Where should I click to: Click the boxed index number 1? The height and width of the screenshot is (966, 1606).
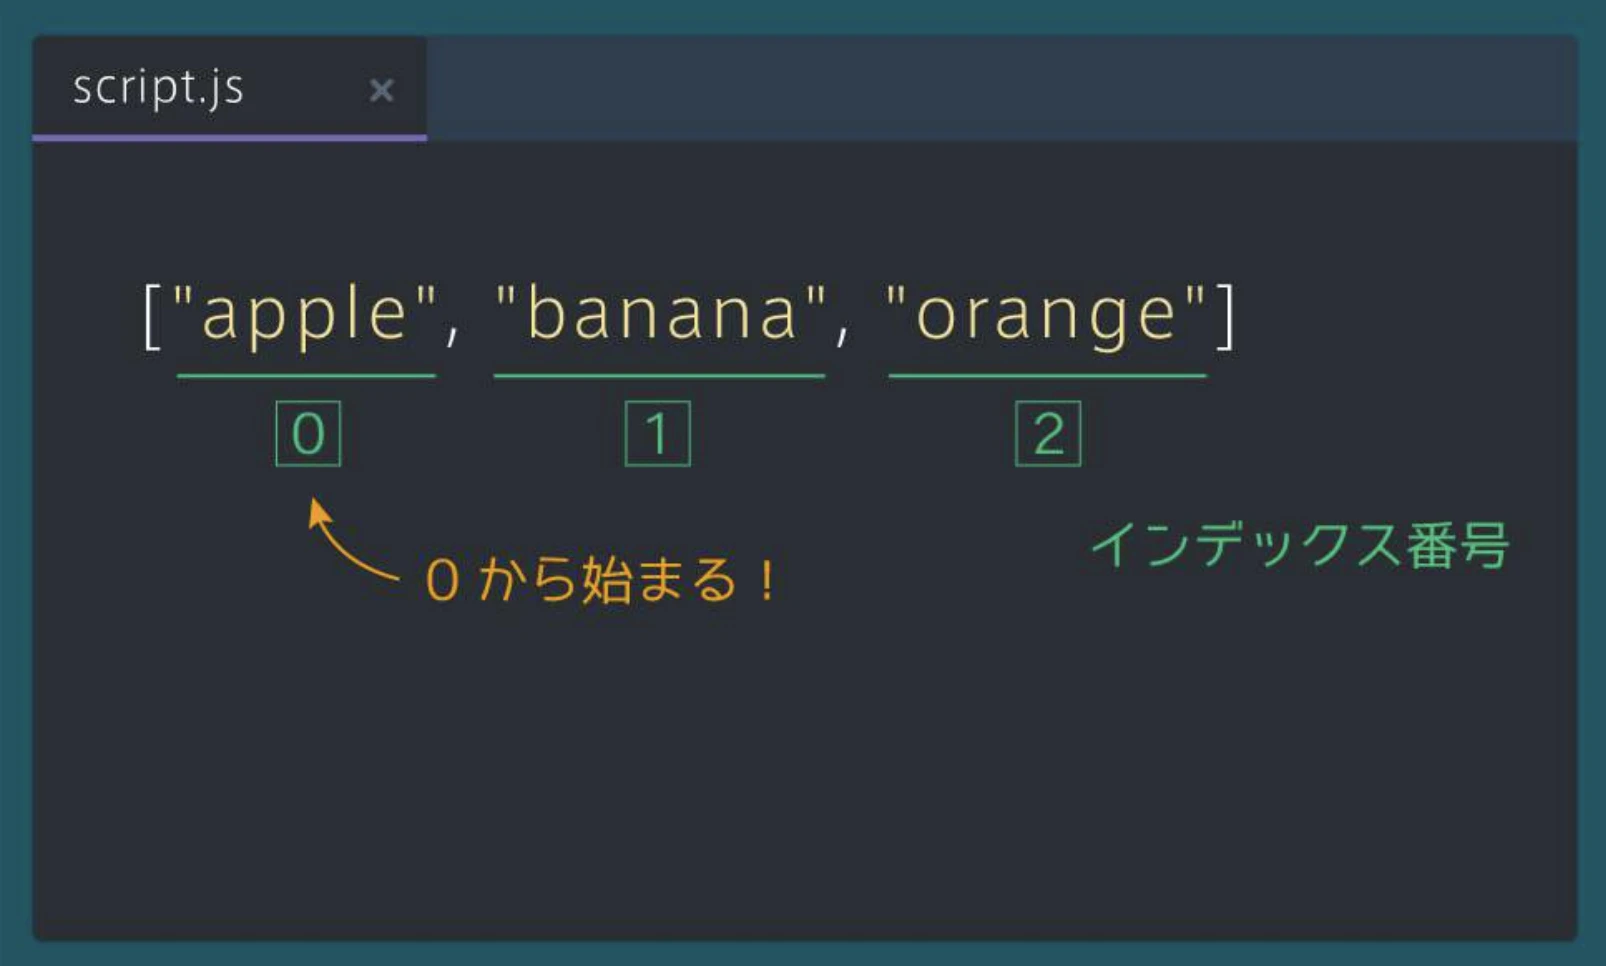657,434
